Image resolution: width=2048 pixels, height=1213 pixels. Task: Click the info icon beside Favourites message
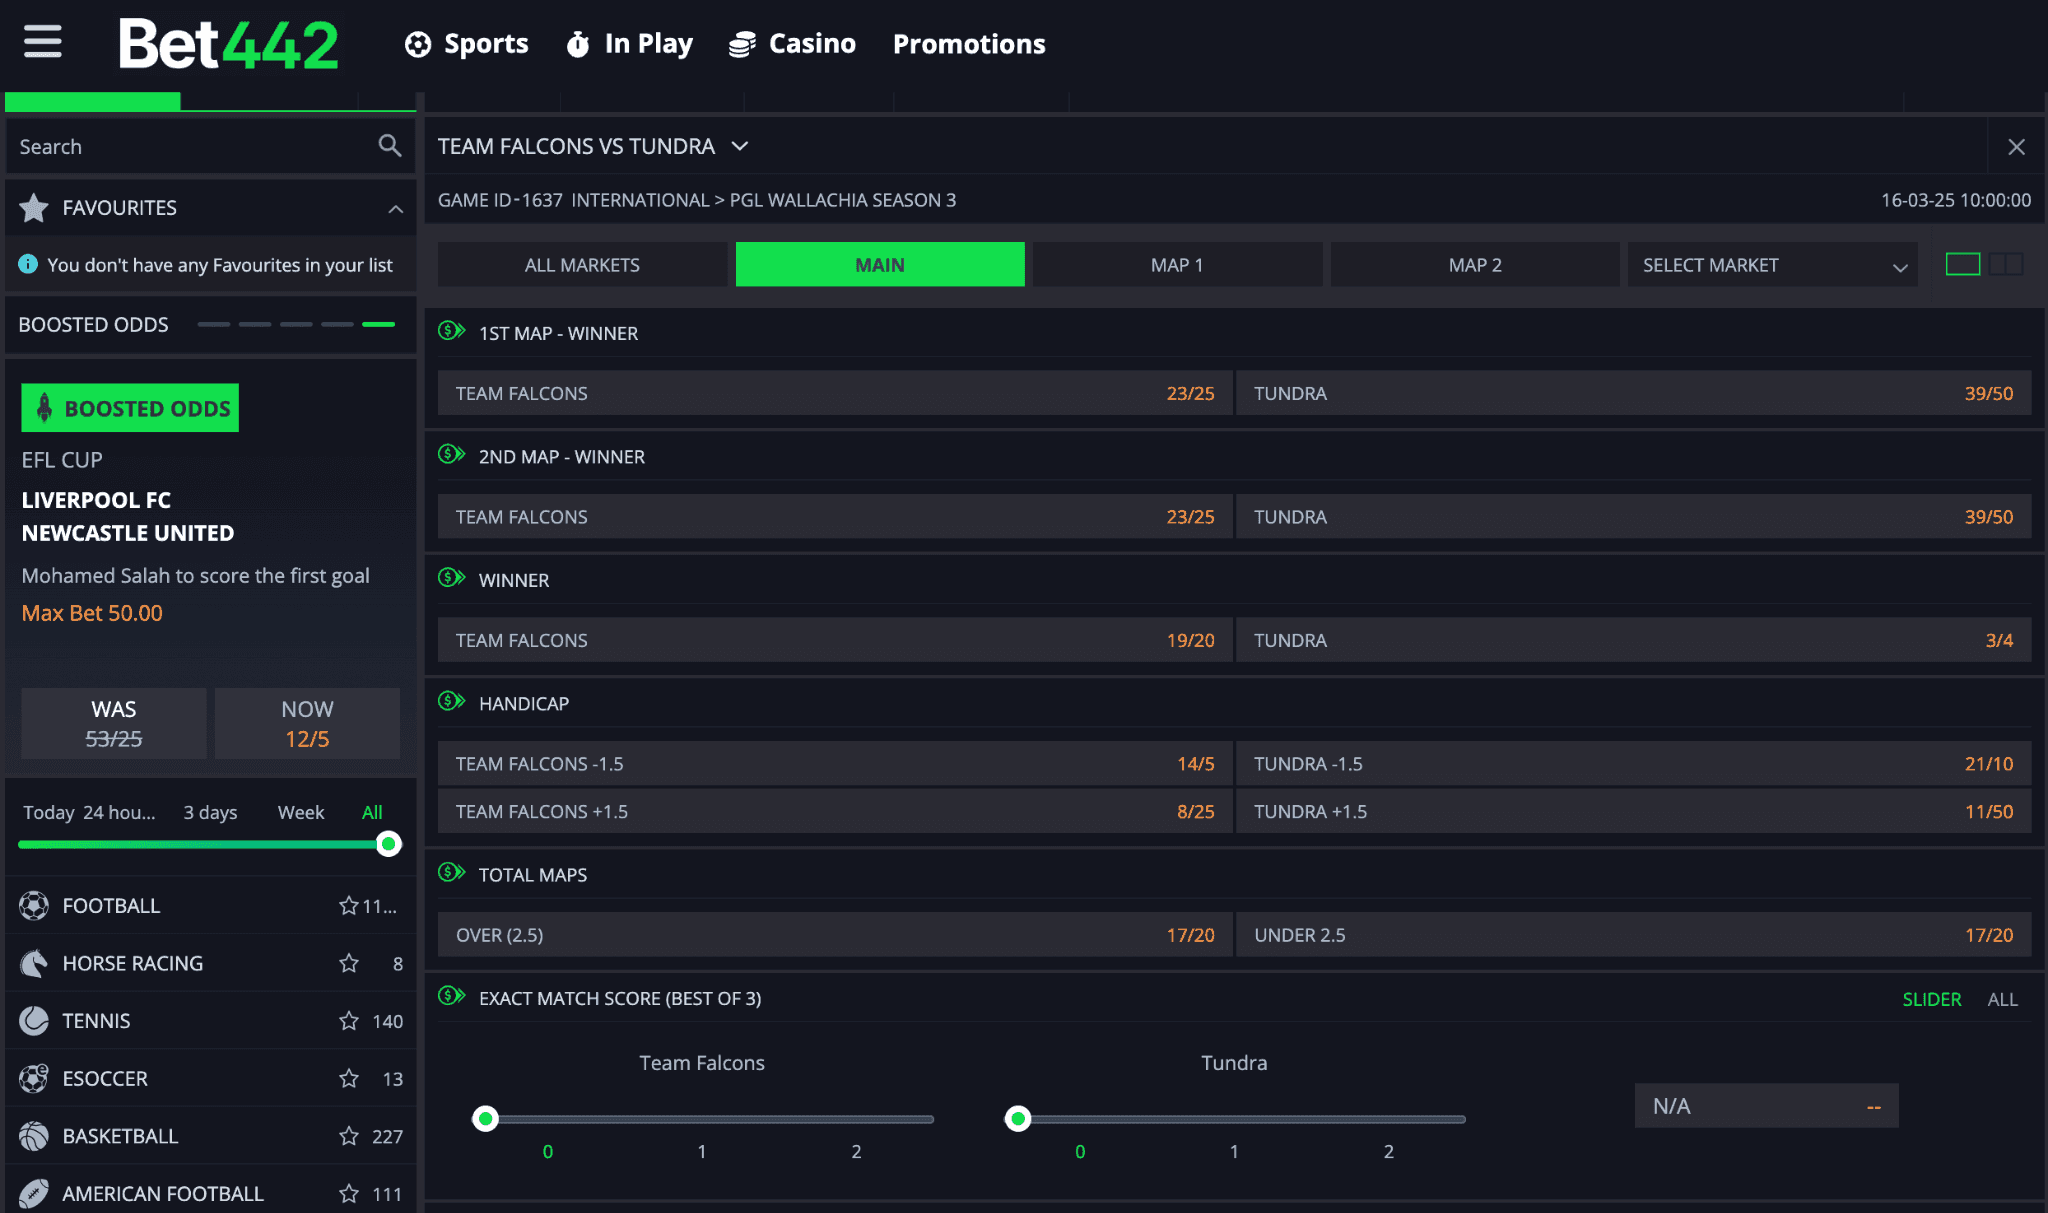click(28, 264)
